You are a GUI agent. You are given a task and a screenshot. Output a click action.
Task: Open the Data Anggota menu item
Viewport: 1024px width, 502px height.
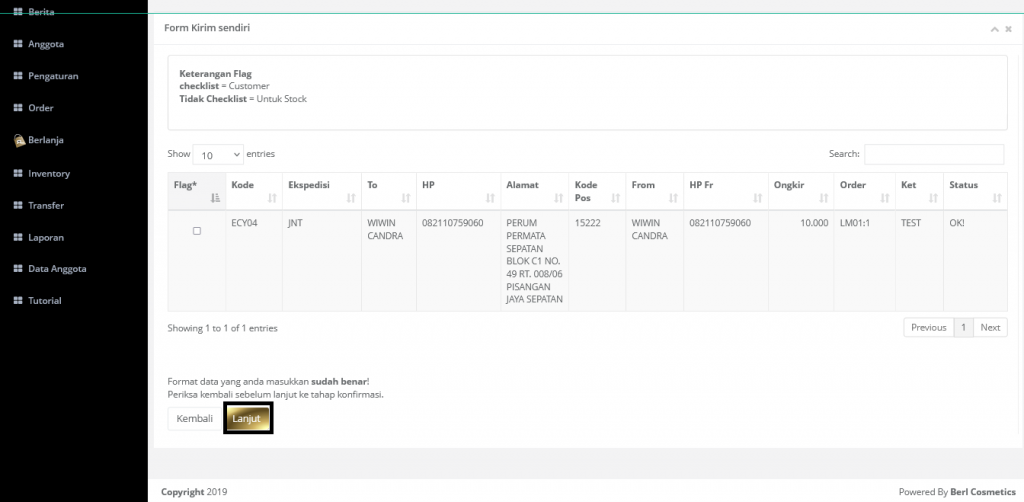coord(57,270)
